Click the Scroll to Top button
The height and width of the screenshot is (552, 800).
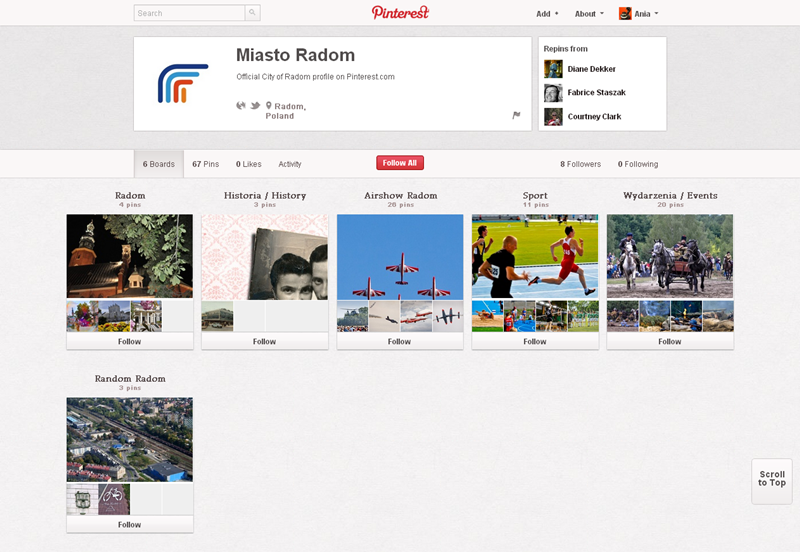tap(771, 480)
